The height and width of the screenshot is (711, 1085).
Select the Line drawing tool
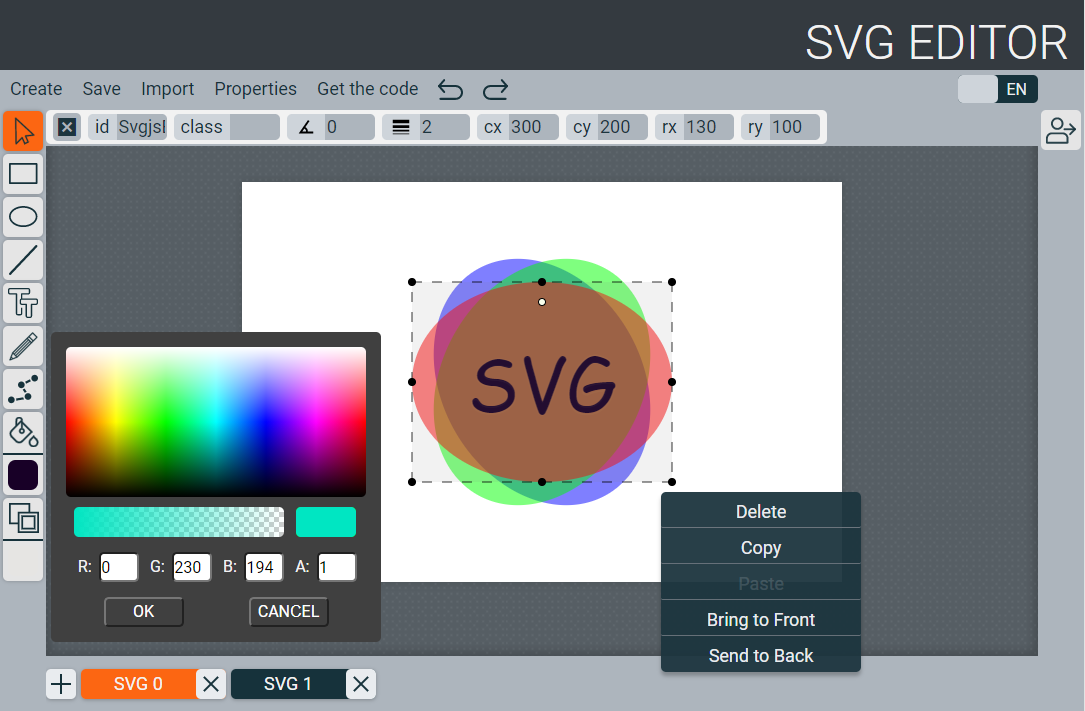(x=22, y=260)
